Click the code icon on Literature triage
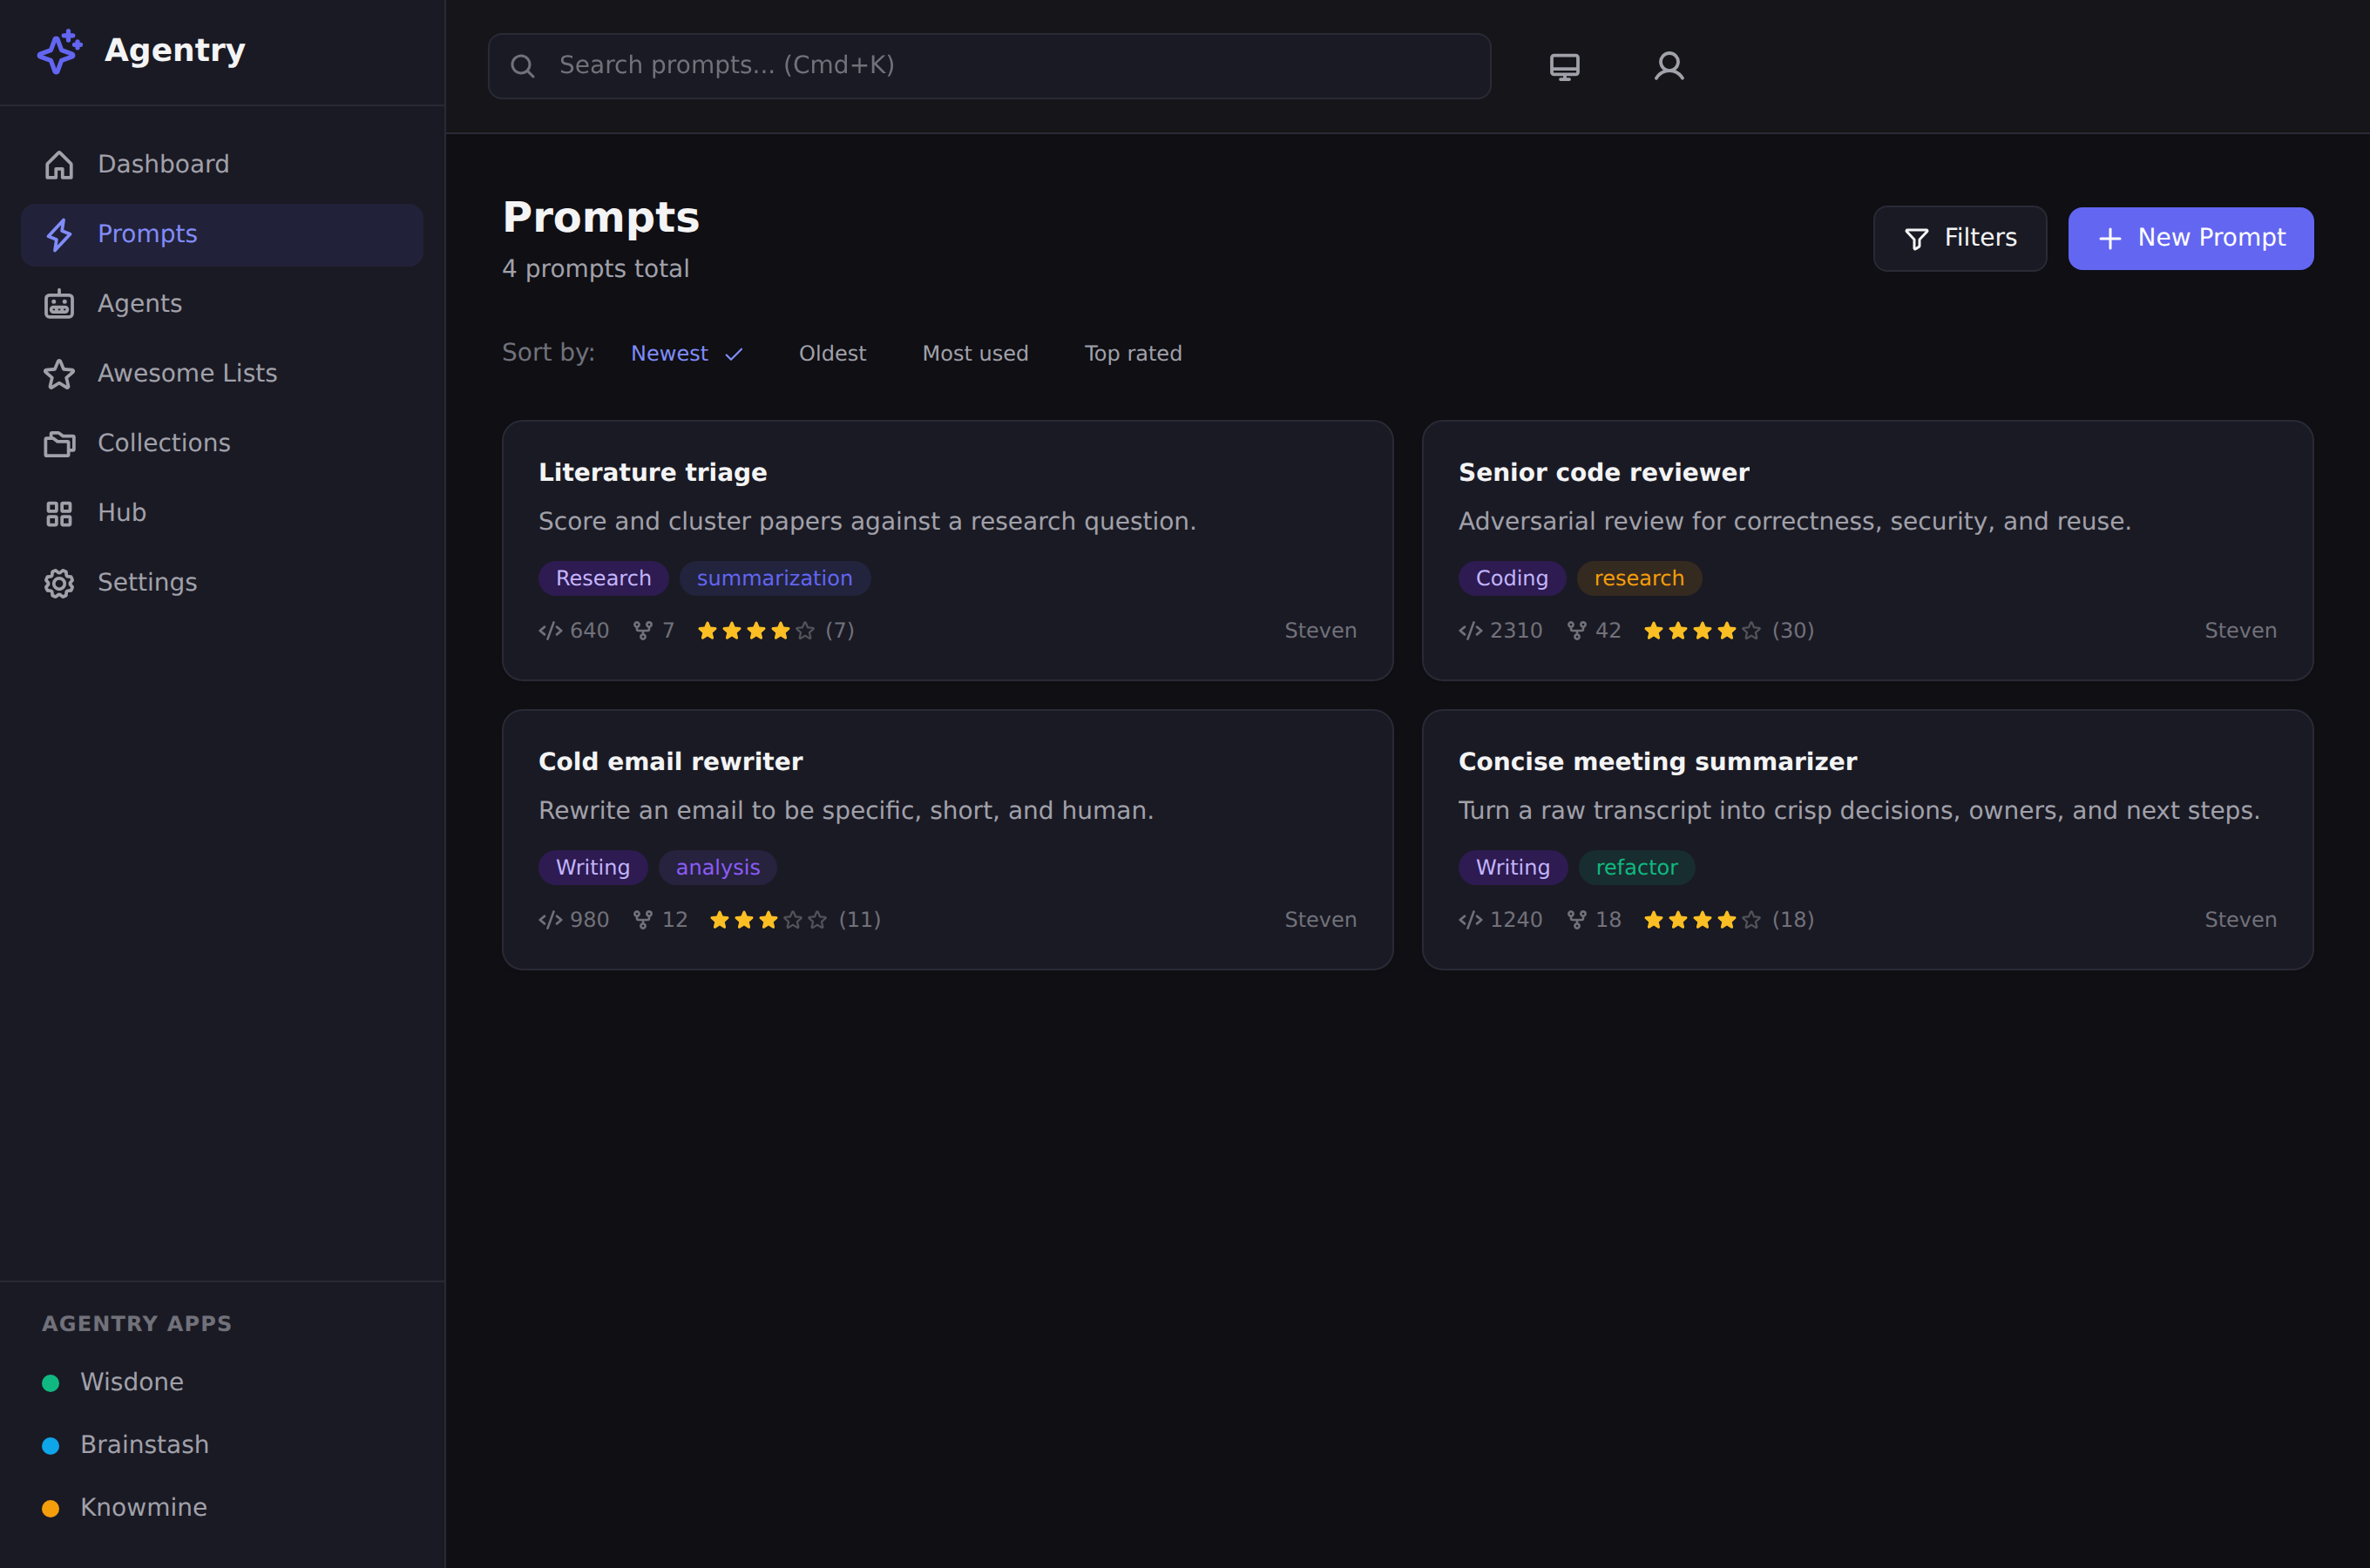The image size is (2370, 1568). (x=550, y=630)
